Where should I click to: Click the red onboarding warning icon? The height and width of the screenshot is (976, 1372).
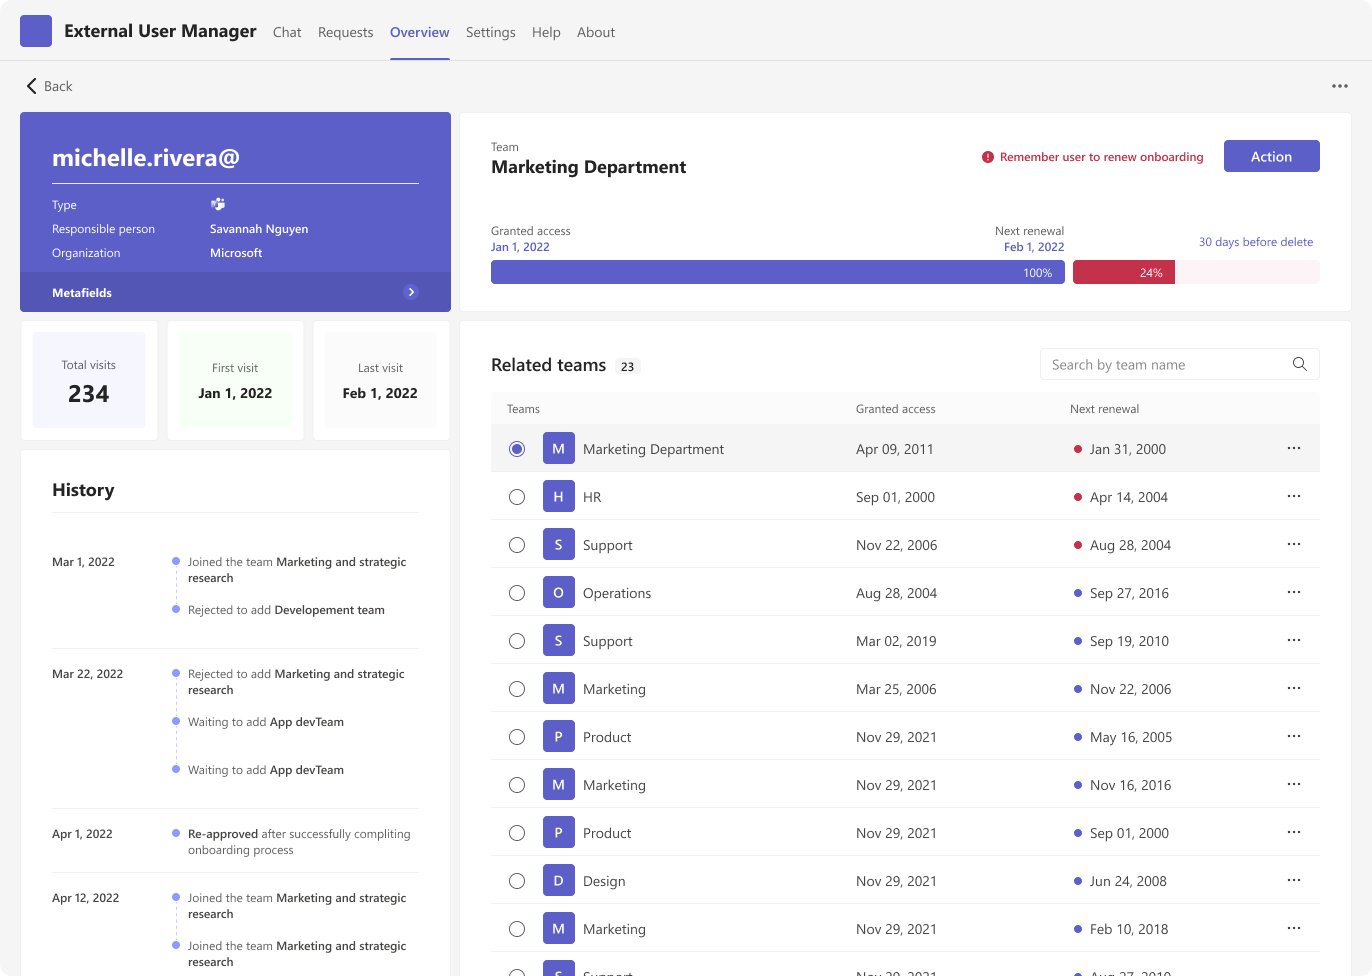(x=988, y=157)
